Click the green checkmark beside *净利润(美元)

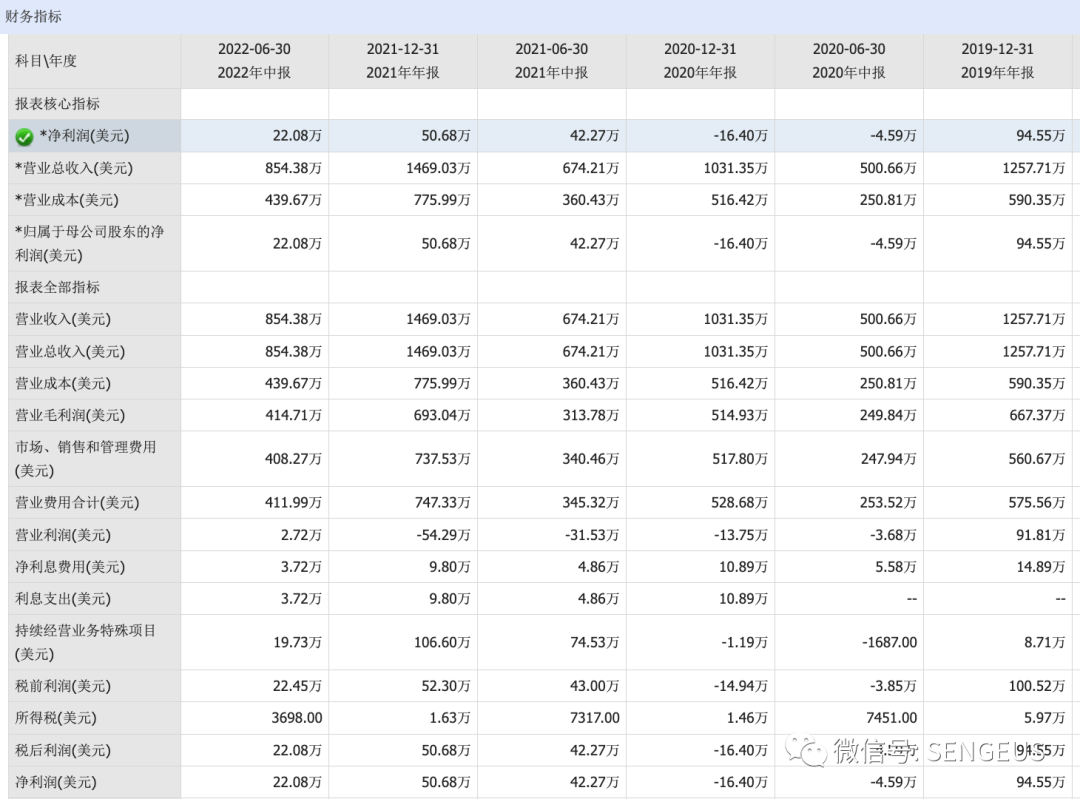pos(24,137)
